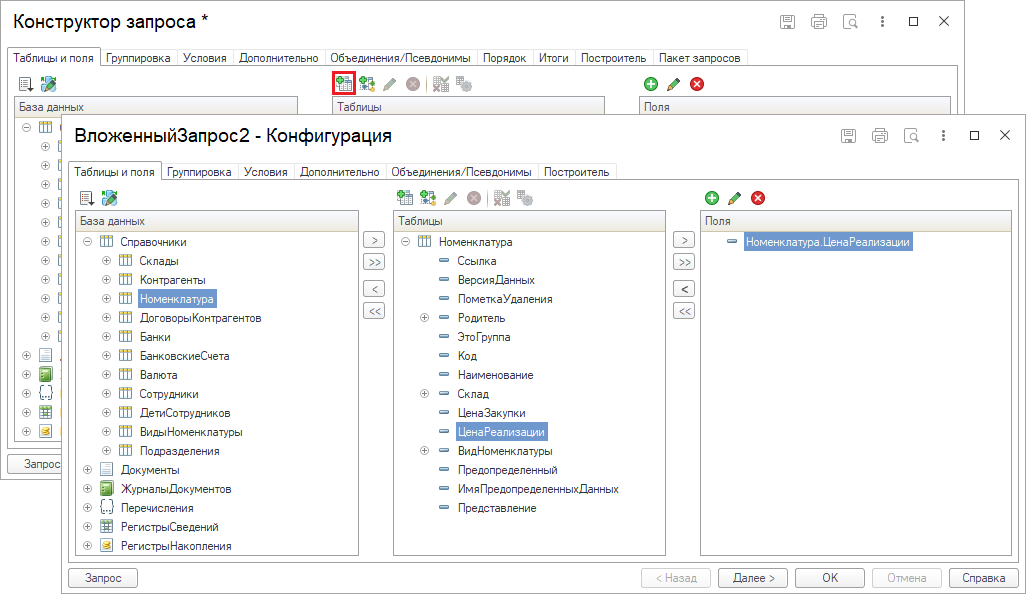Open three-dots menu in ВложенныйЗапрос2 title bar
Screen dimensions: 1026x594
tap(943, 135)
